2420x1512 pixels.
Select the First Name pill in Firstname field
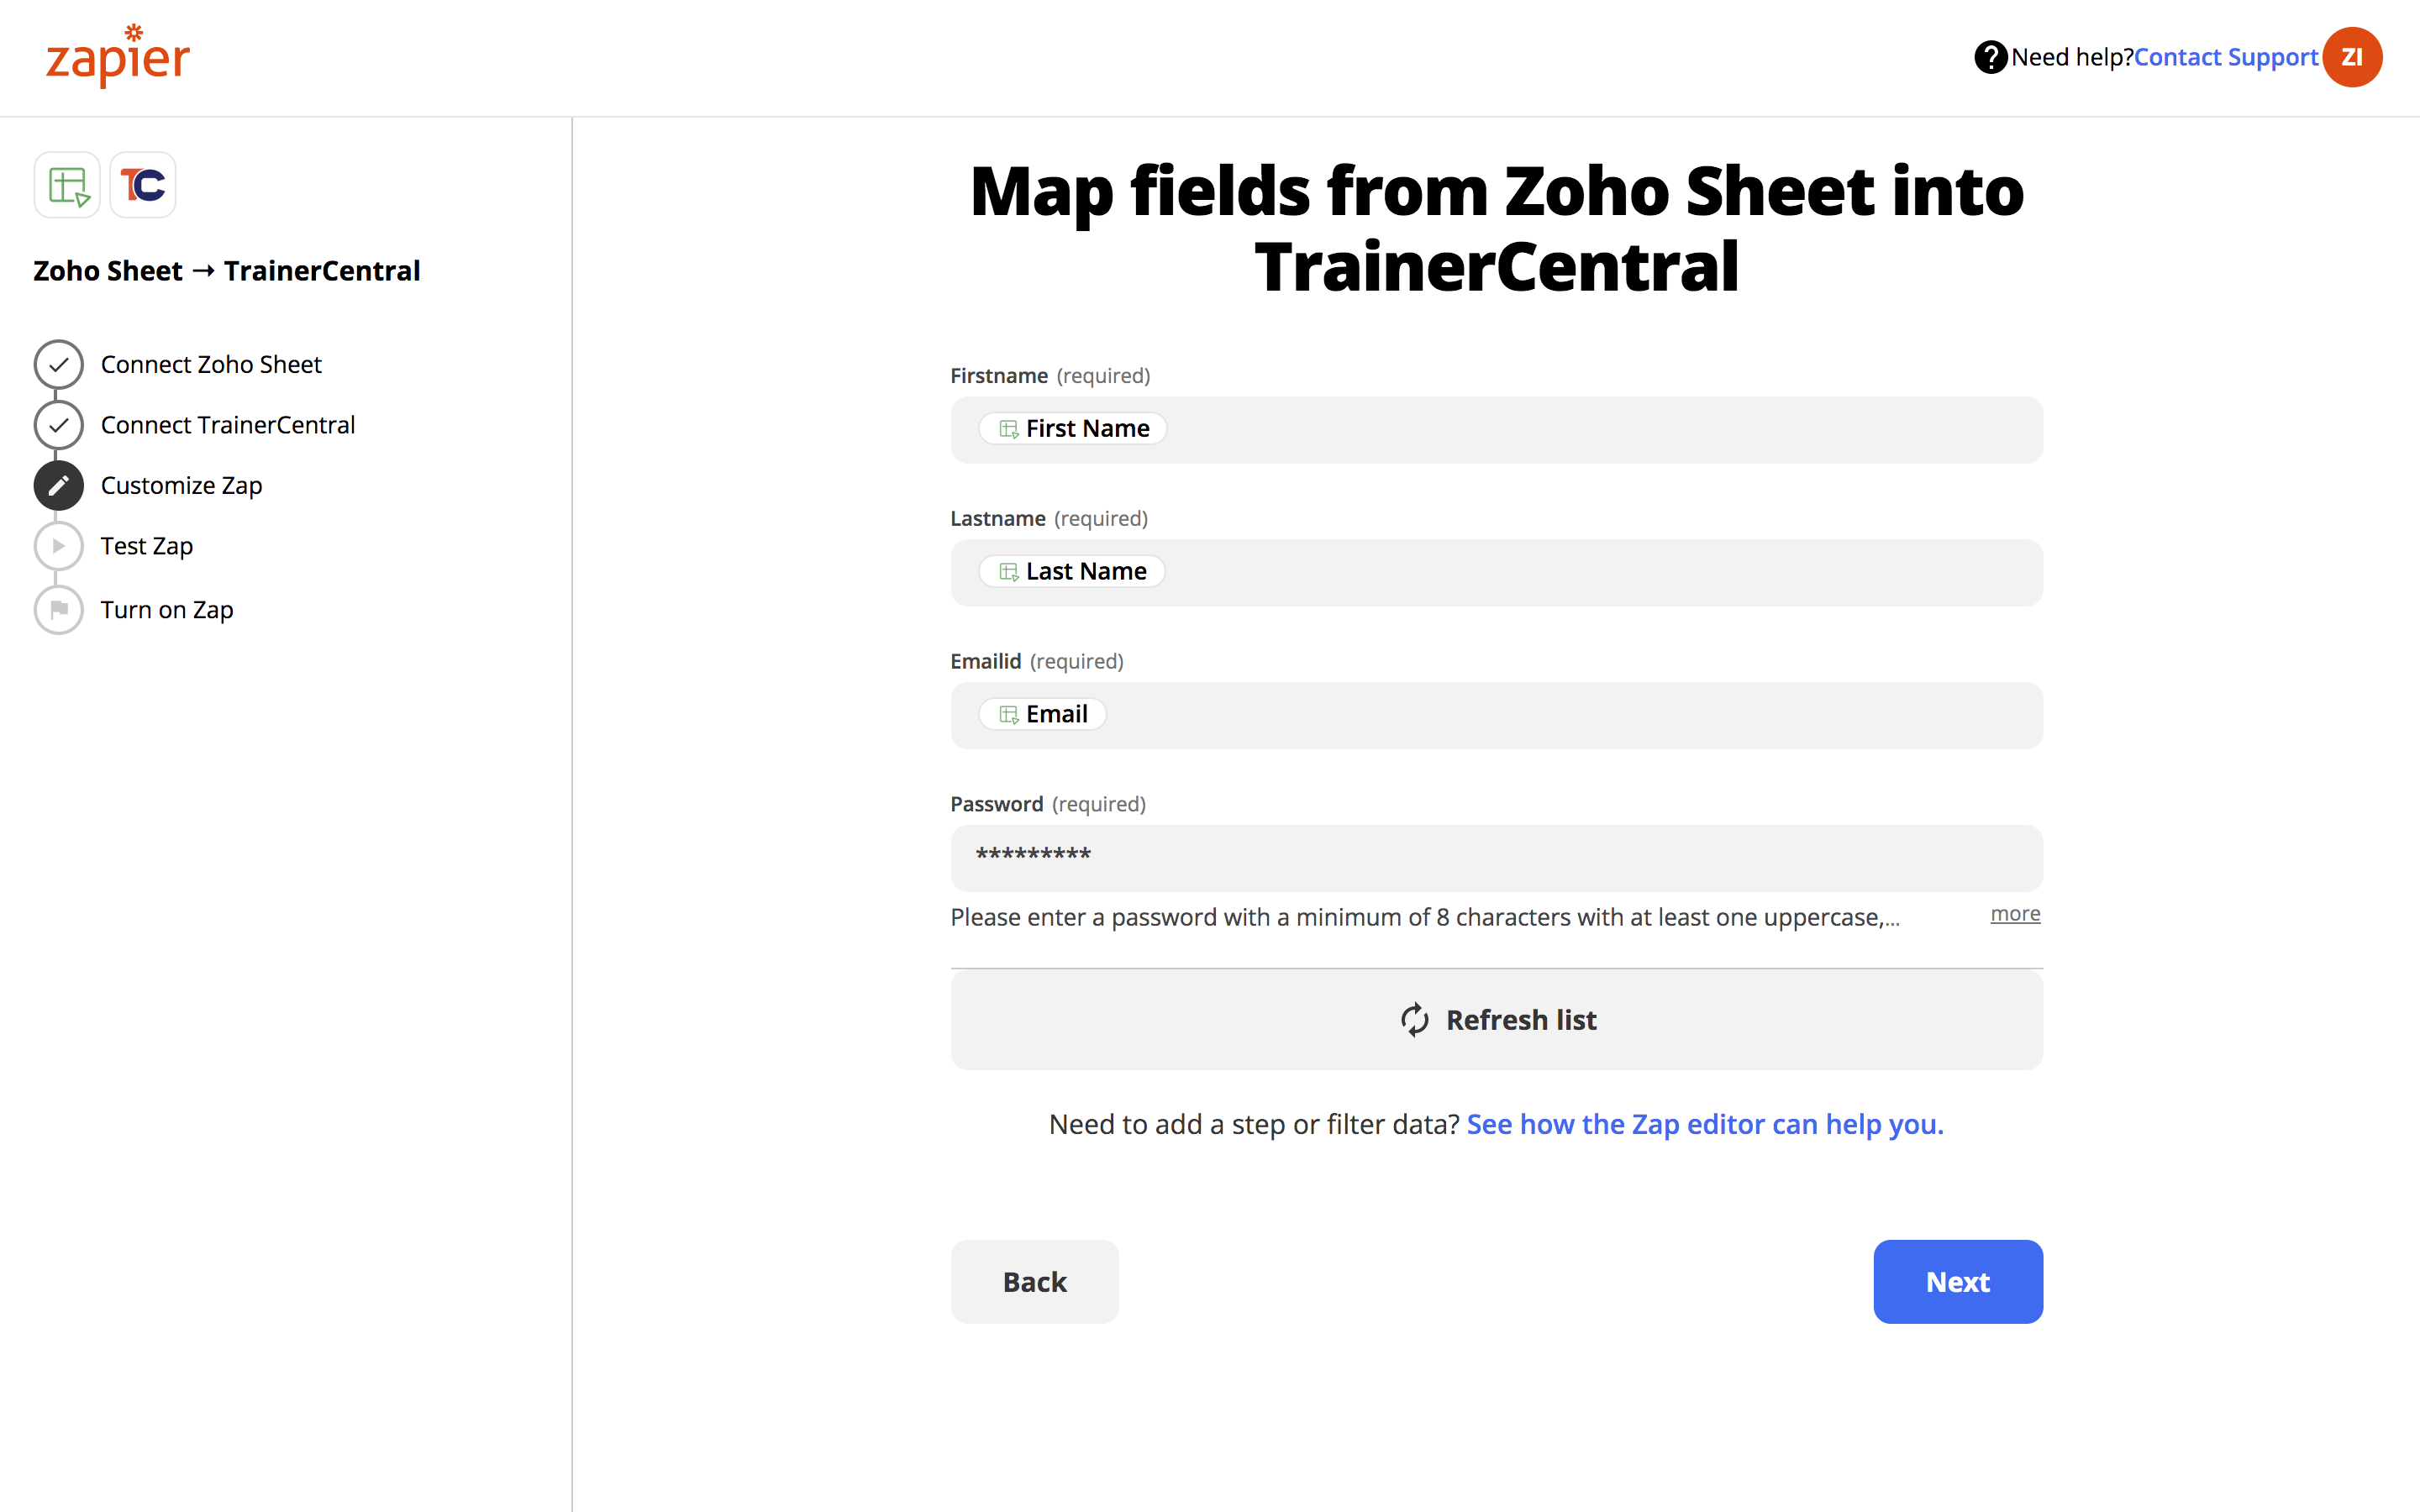pyautogui.click(x=1073, y=429)
